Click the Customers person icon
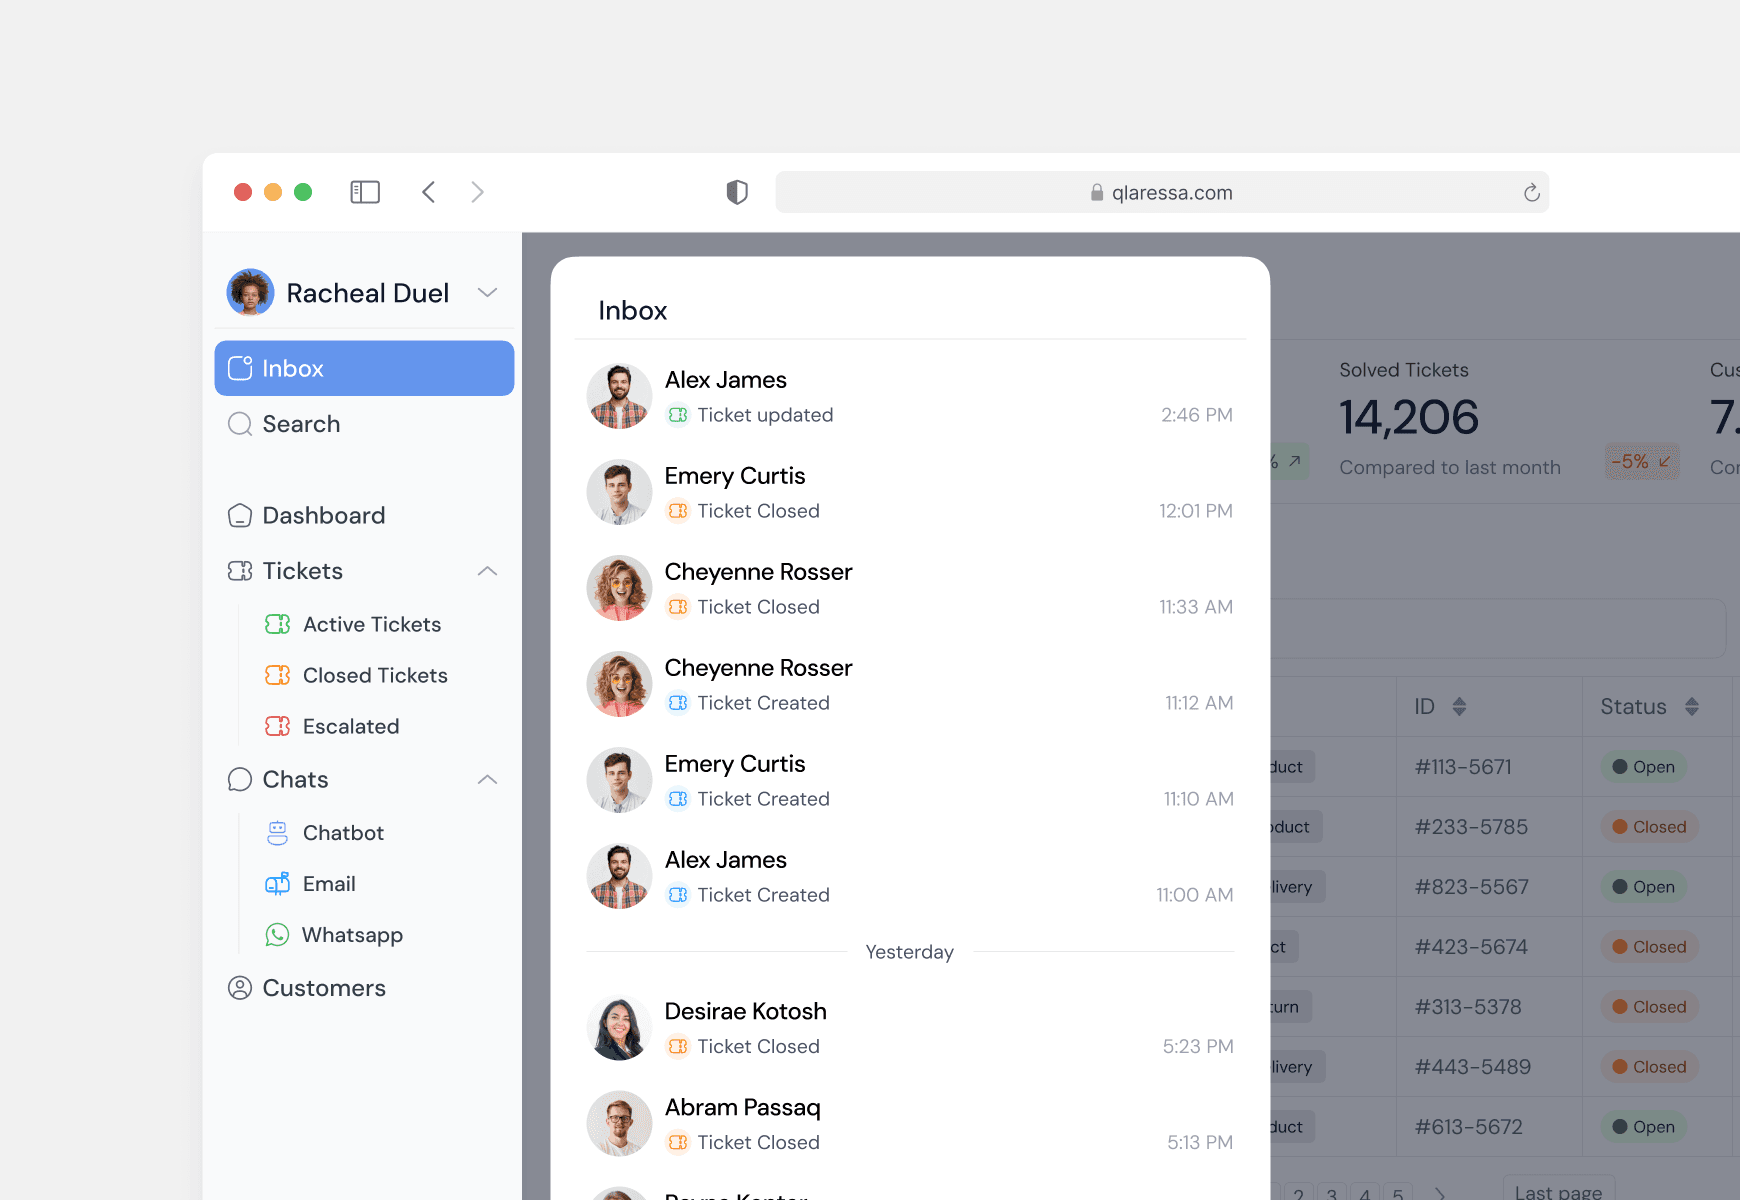The width and height of the screenshot is (1740, 1200). 240,988
